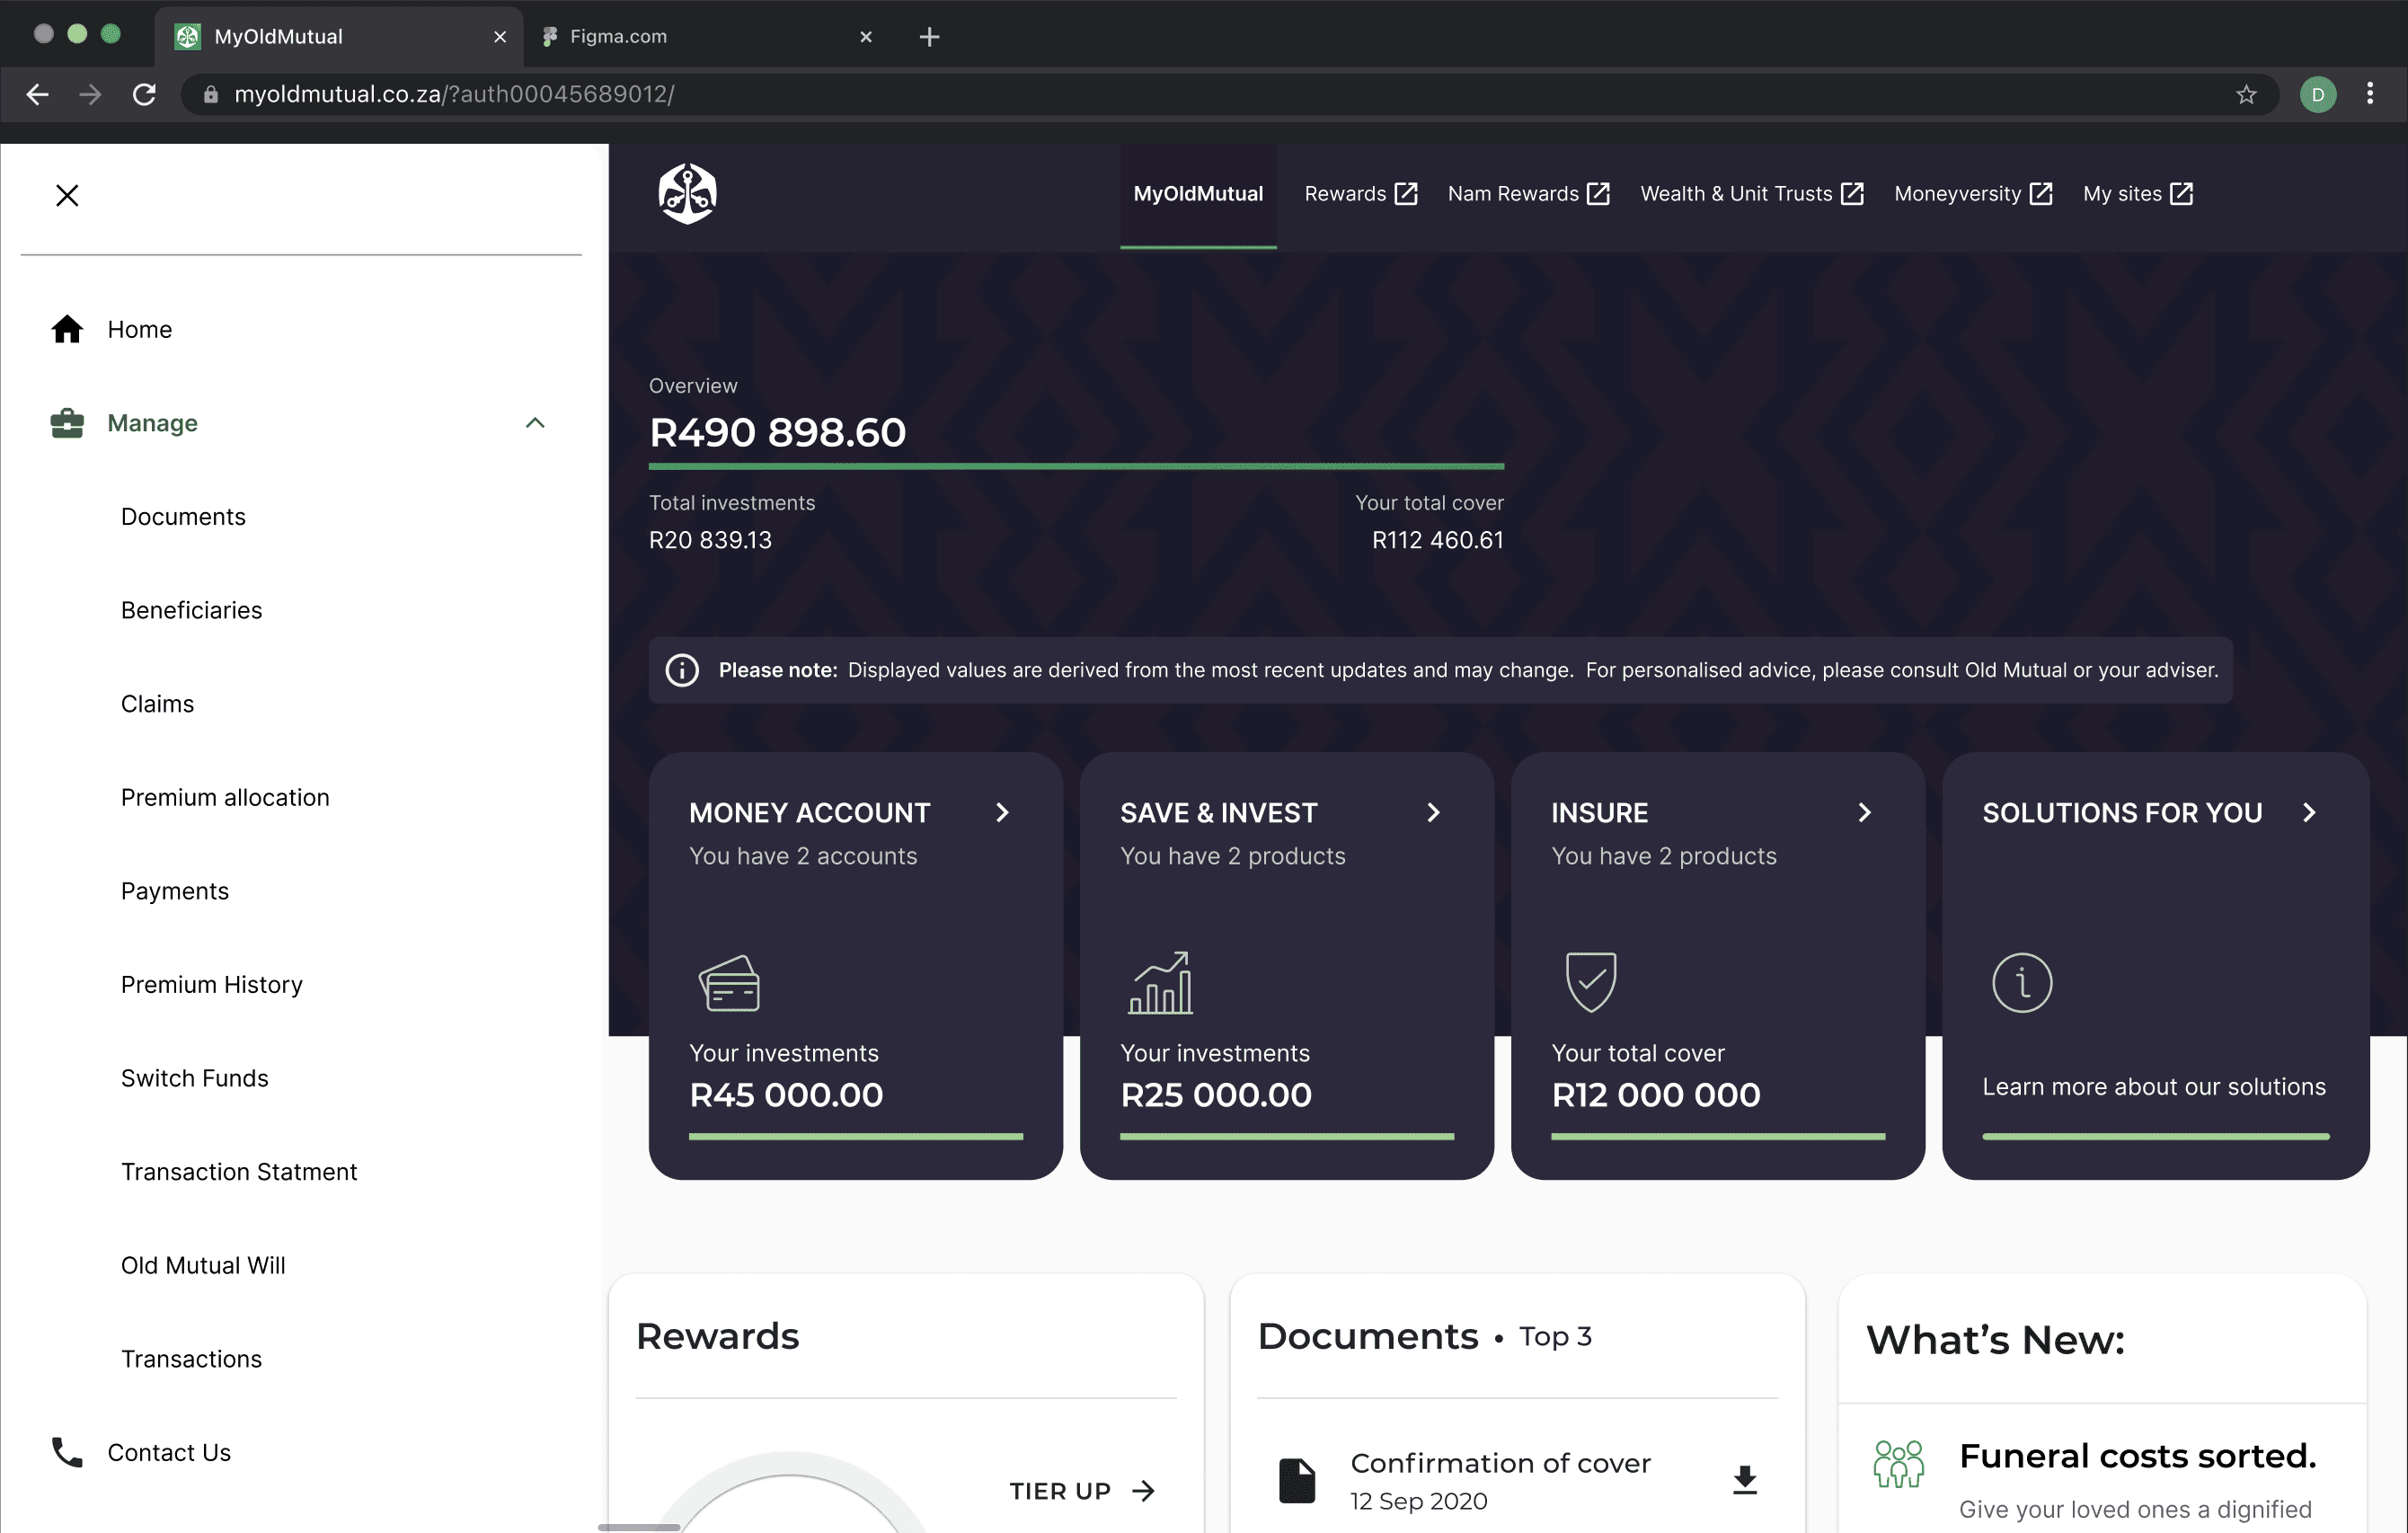Screen dimensions: 2408x1533
Task: Switch to the Rewards top tab
Action: coord(1359,194)
